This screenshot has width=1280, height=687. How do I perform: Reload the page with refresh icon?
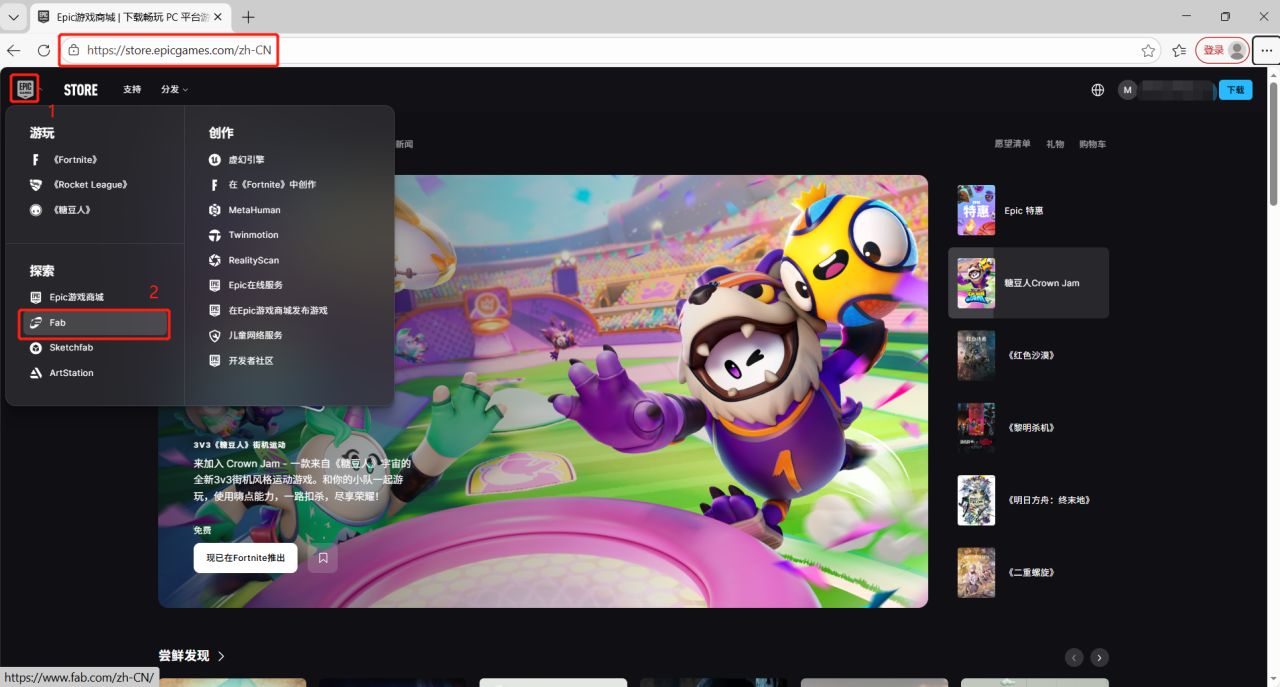click(x=44, y=50)
